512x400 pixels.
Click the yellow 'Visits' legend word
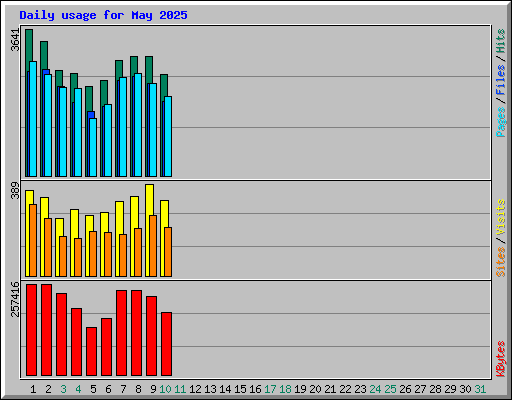point(501,218)
